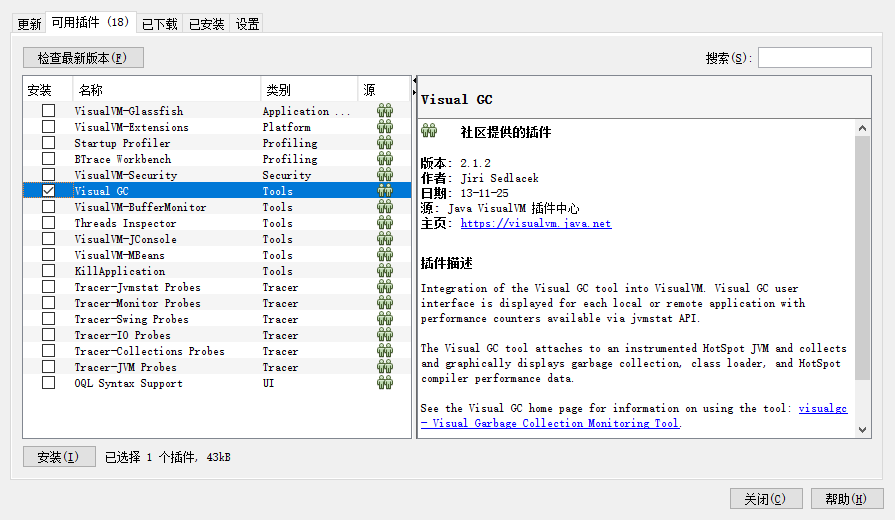Click source icon in Visual GC row
This screenshot has width=895, height=520.
point(385,191)
